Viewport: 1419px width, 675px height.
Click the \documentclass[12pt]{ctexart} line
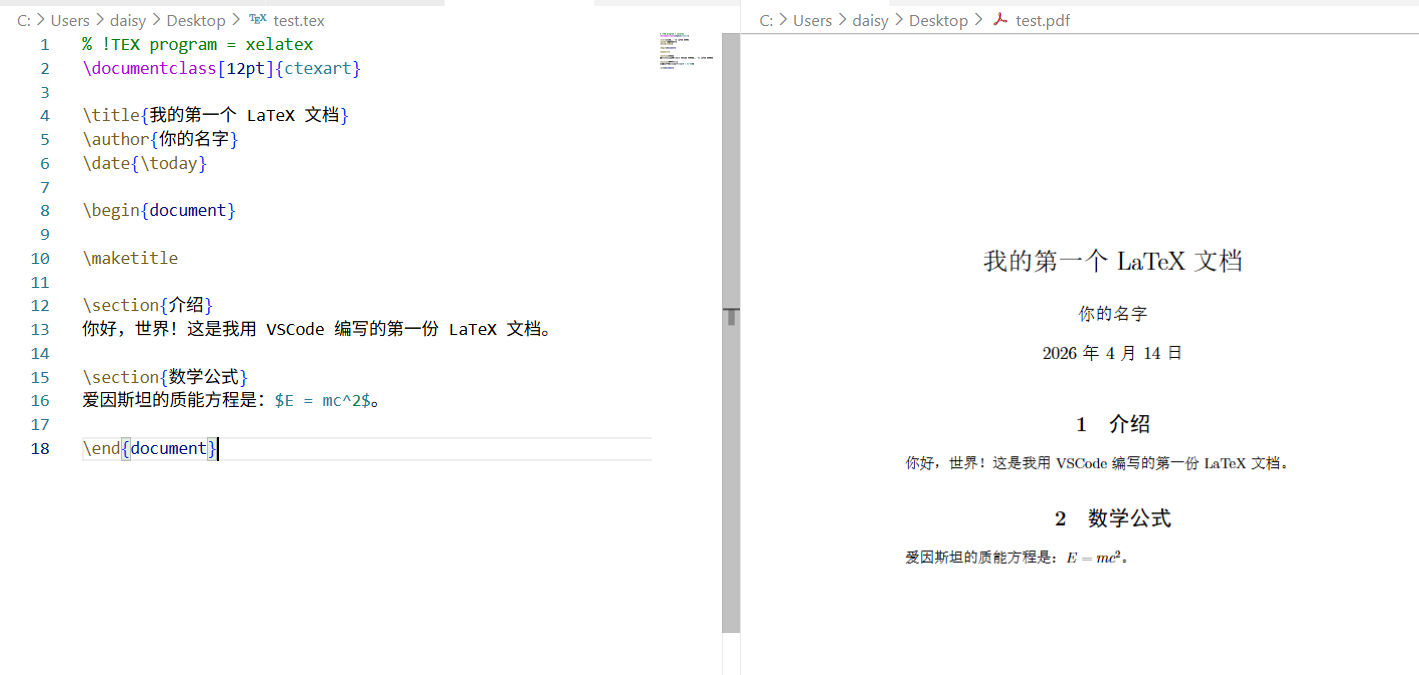tap(222, 69)
